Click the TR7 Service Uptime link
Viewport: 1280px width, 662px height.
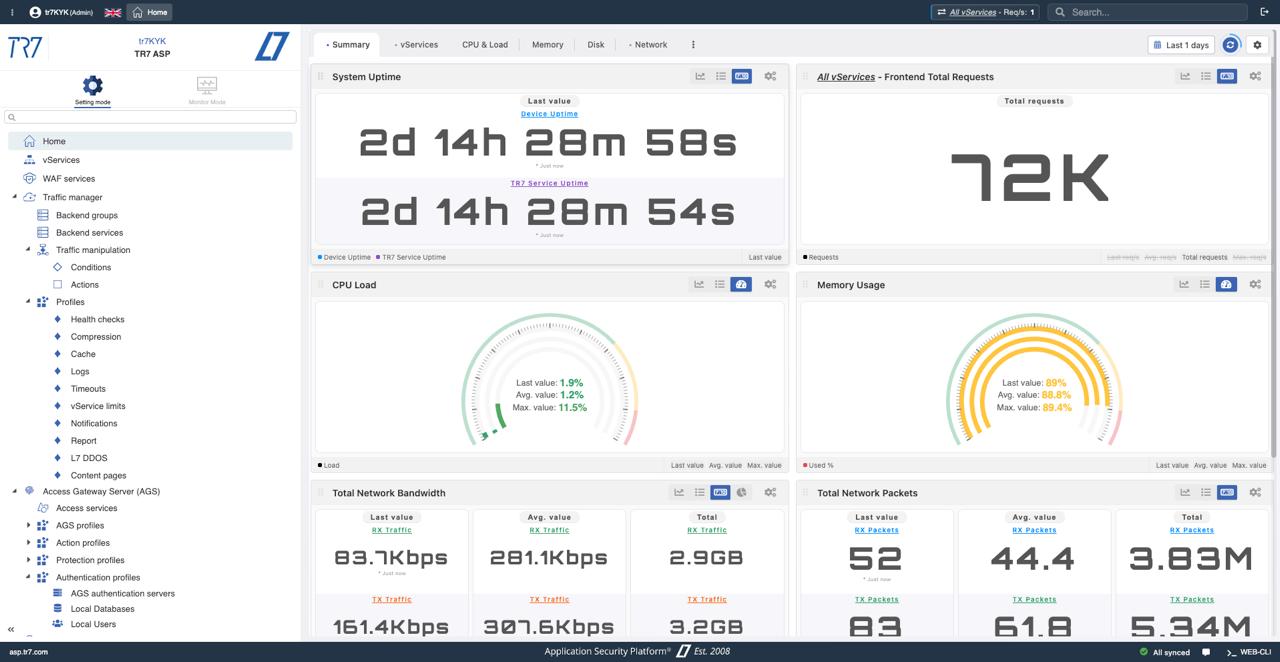click(549, 183)
